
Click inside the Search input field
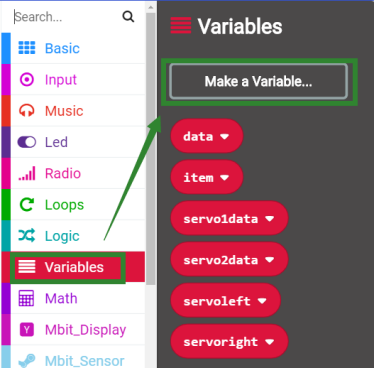pos(67,17)
